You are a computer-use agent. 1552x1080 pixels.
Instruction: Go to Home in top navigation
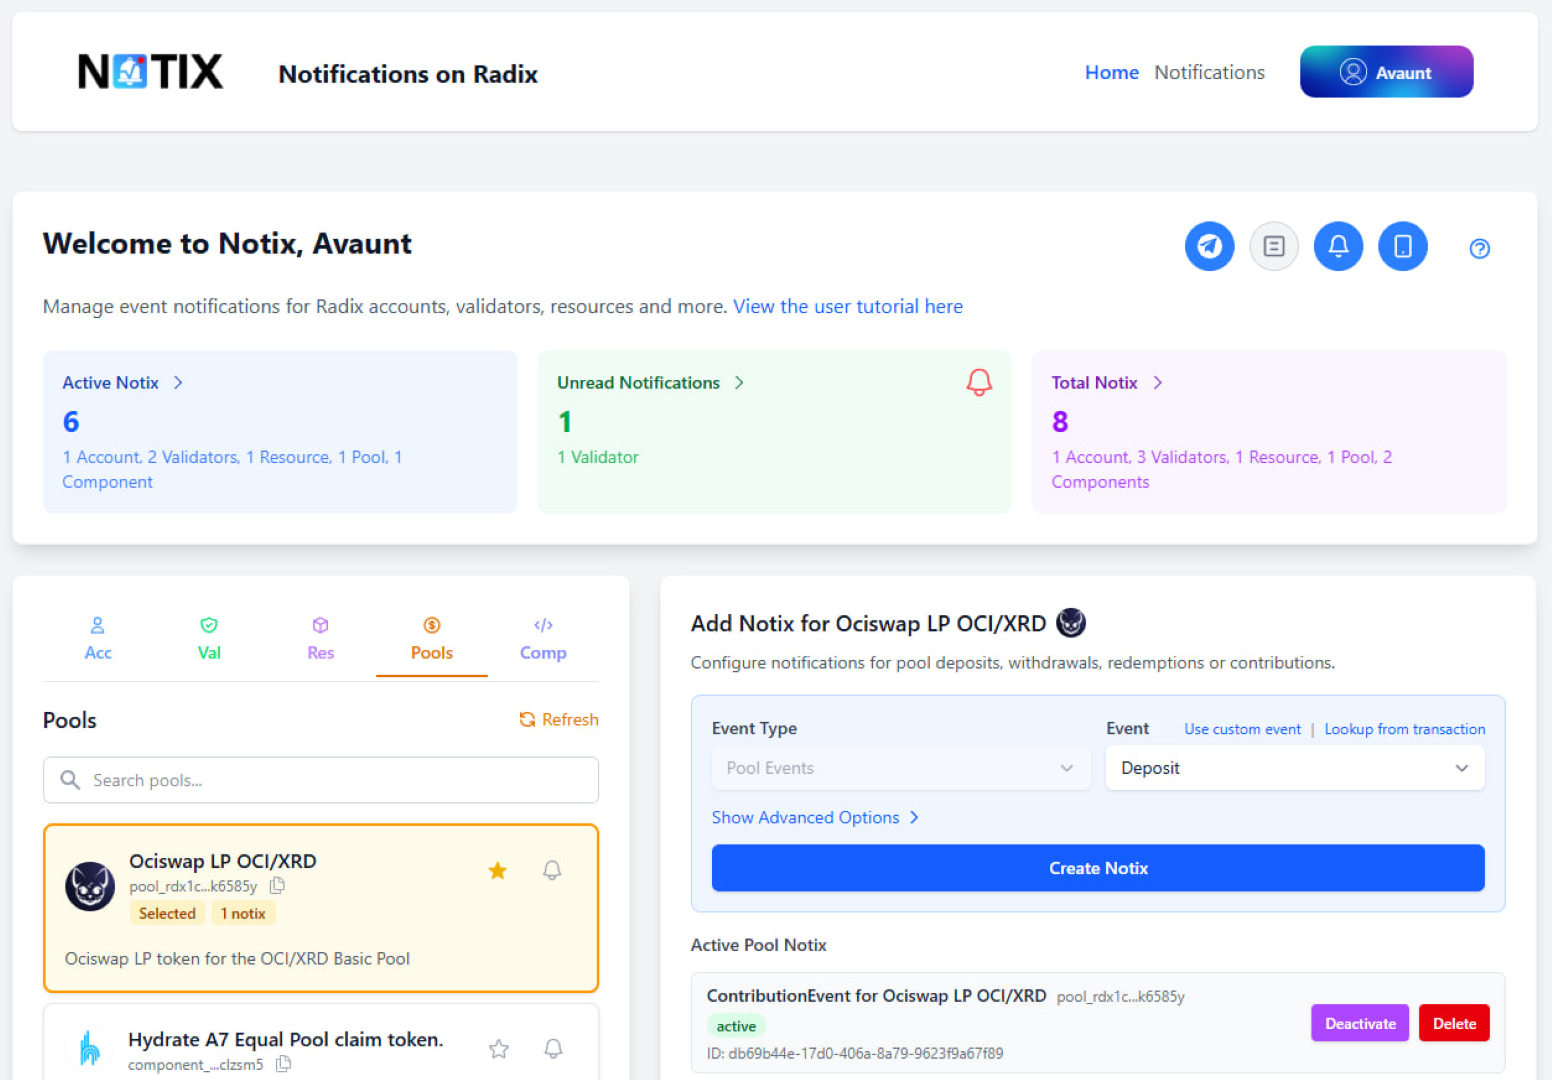tap(1112, 72)
